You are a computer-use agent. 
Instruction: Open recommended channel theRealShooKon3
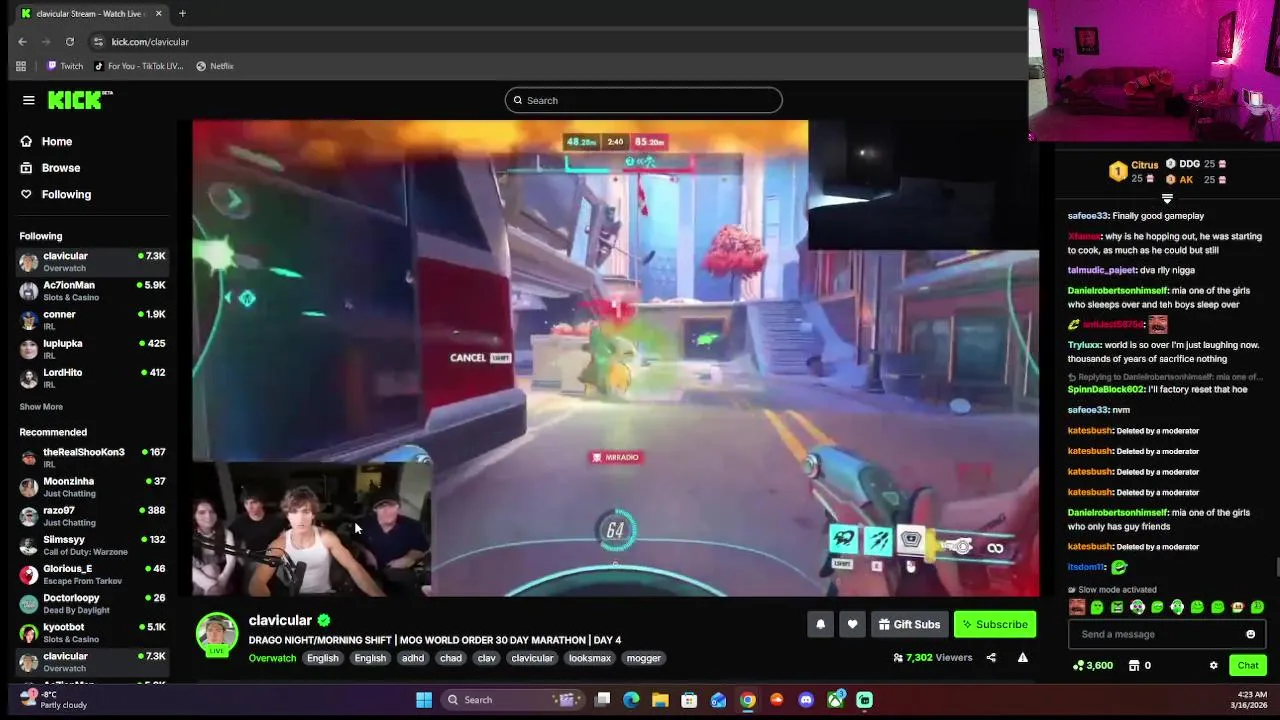92,458
